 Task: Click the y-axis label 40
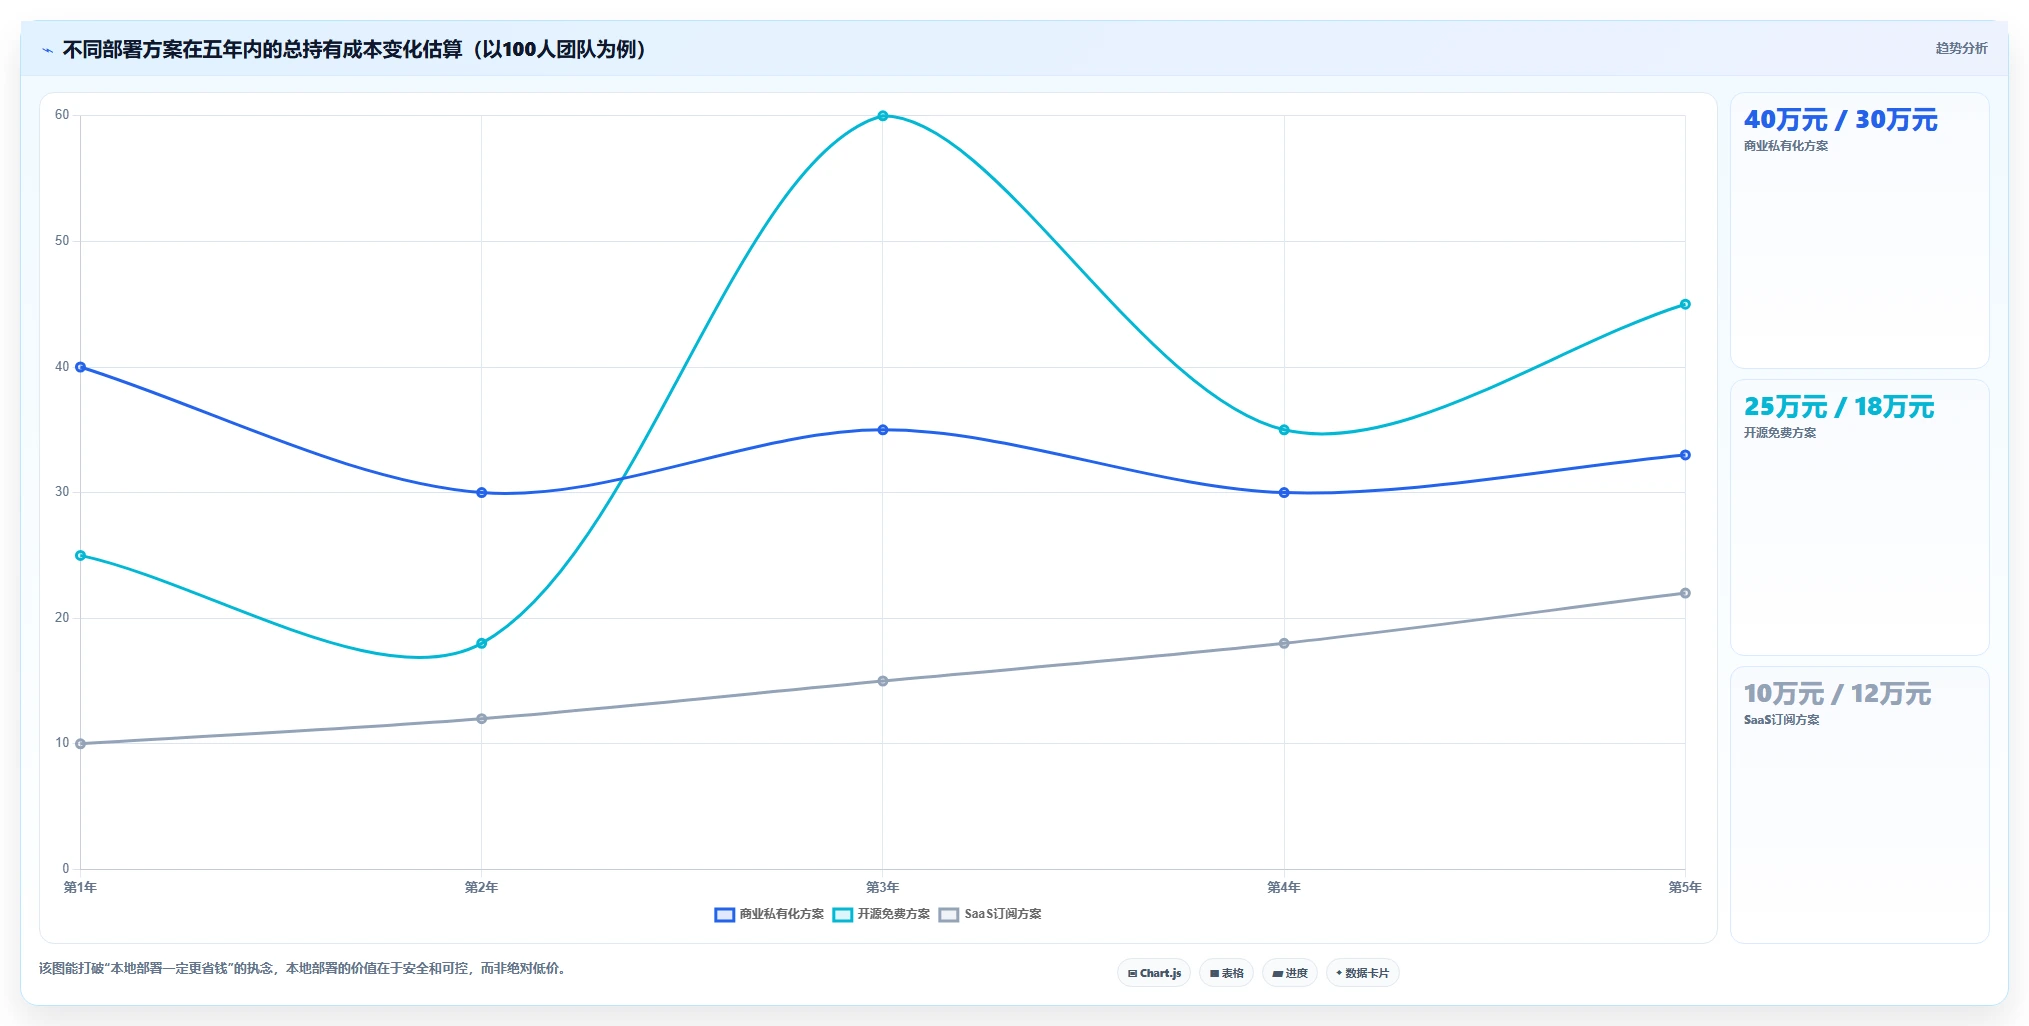pos(62,367)
